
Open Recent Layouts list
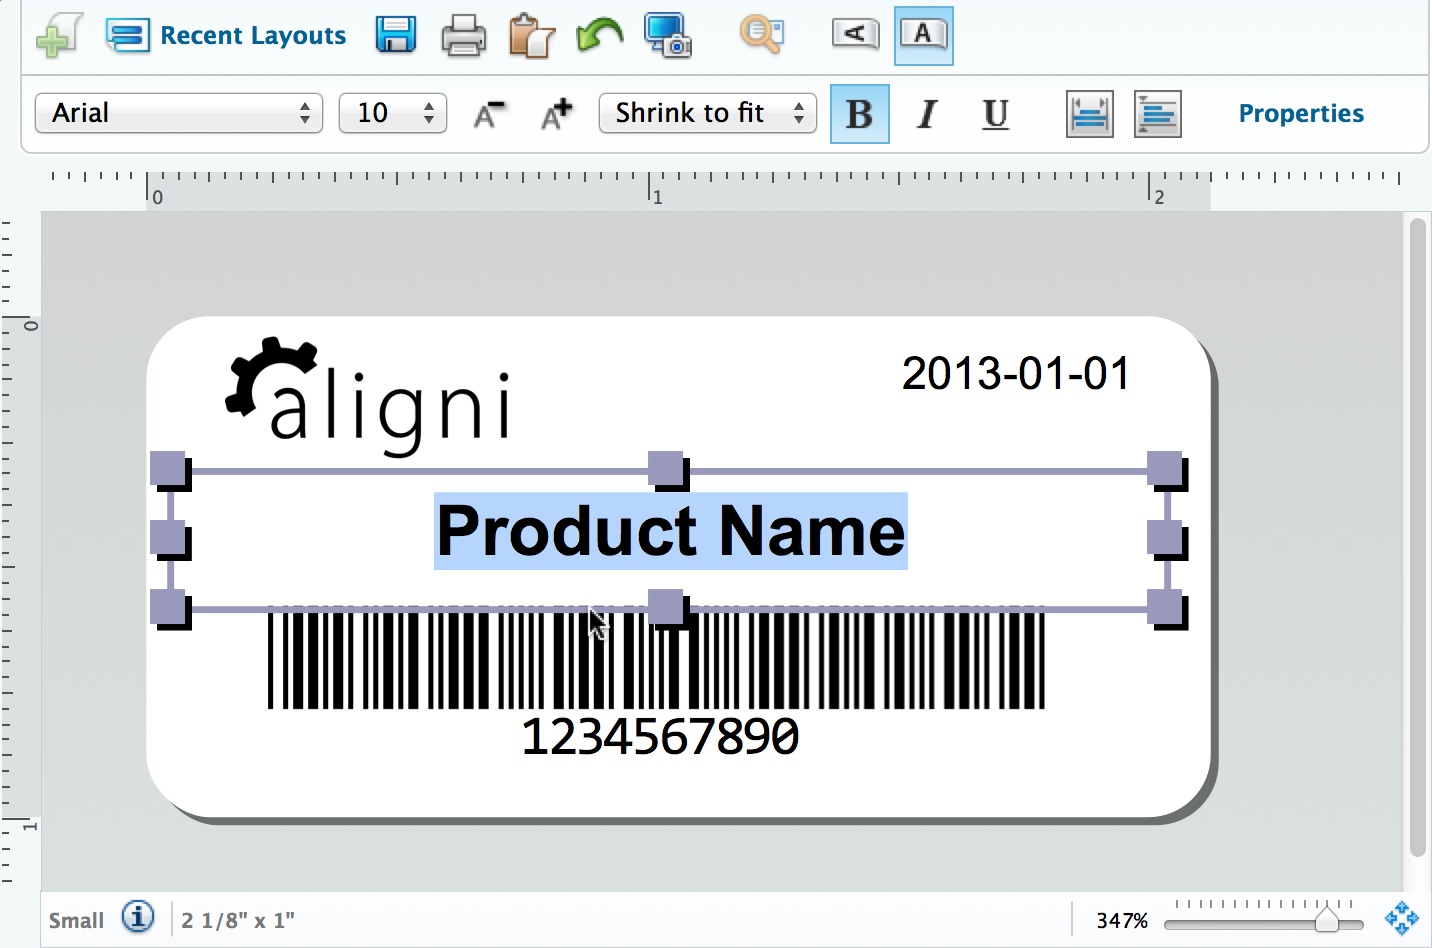pyautogui.click(x=253, y=36)
